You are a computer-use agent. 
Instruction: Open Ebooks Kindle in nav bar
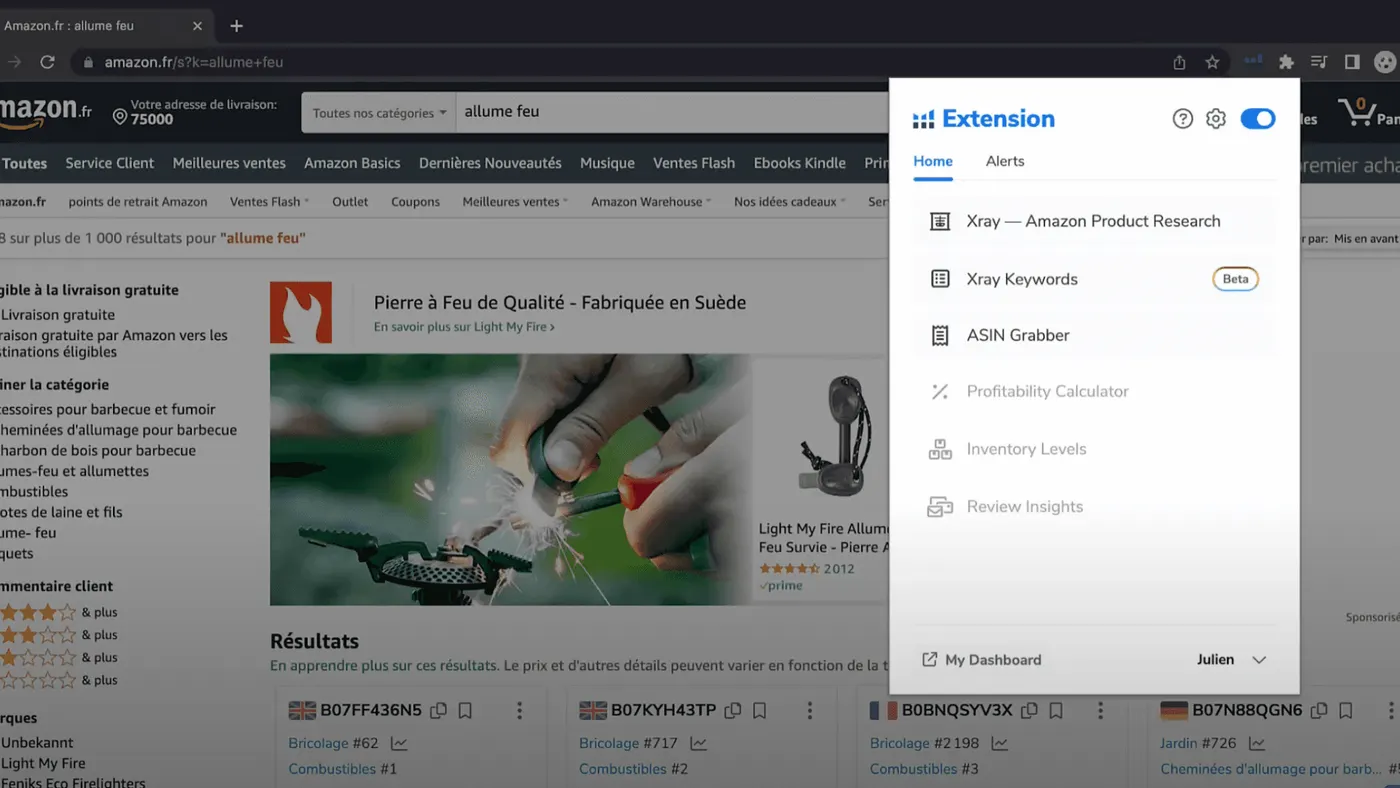(x=799, y=163)
